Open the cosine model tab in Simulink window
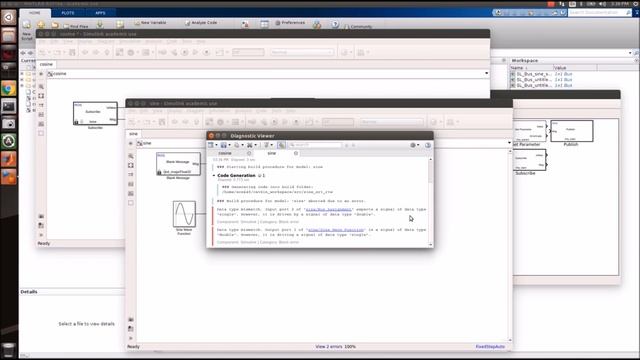640x360 pixels. pos(46,64)
